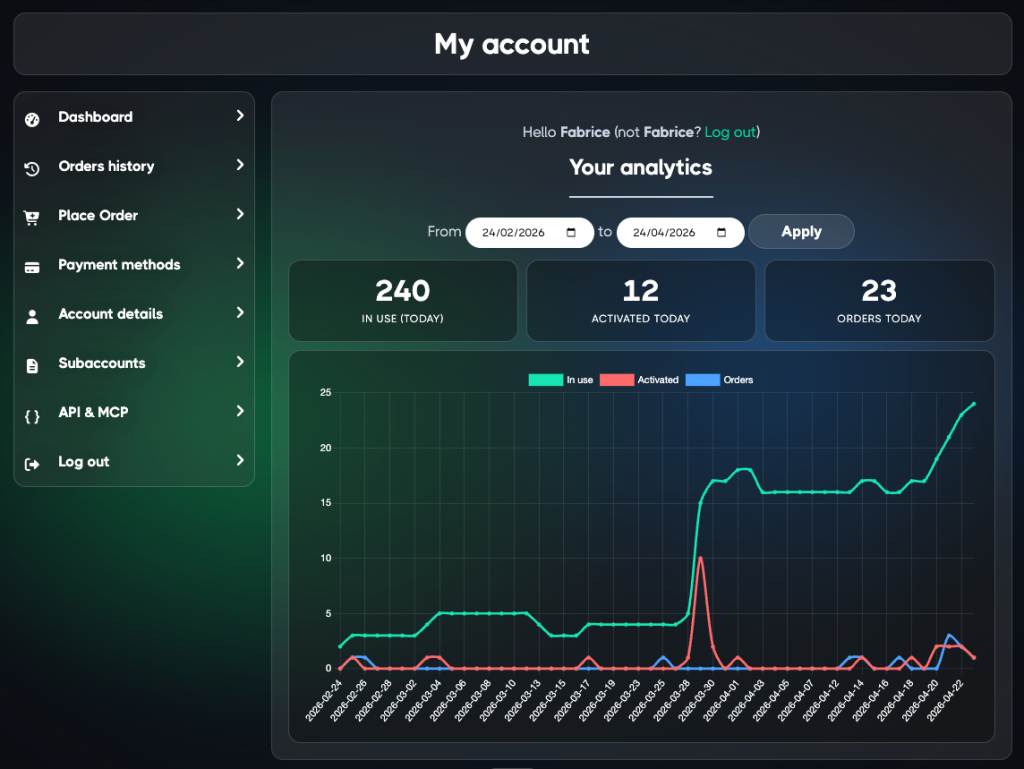Open Account details section
The image size is (1024, 769).
134,314
